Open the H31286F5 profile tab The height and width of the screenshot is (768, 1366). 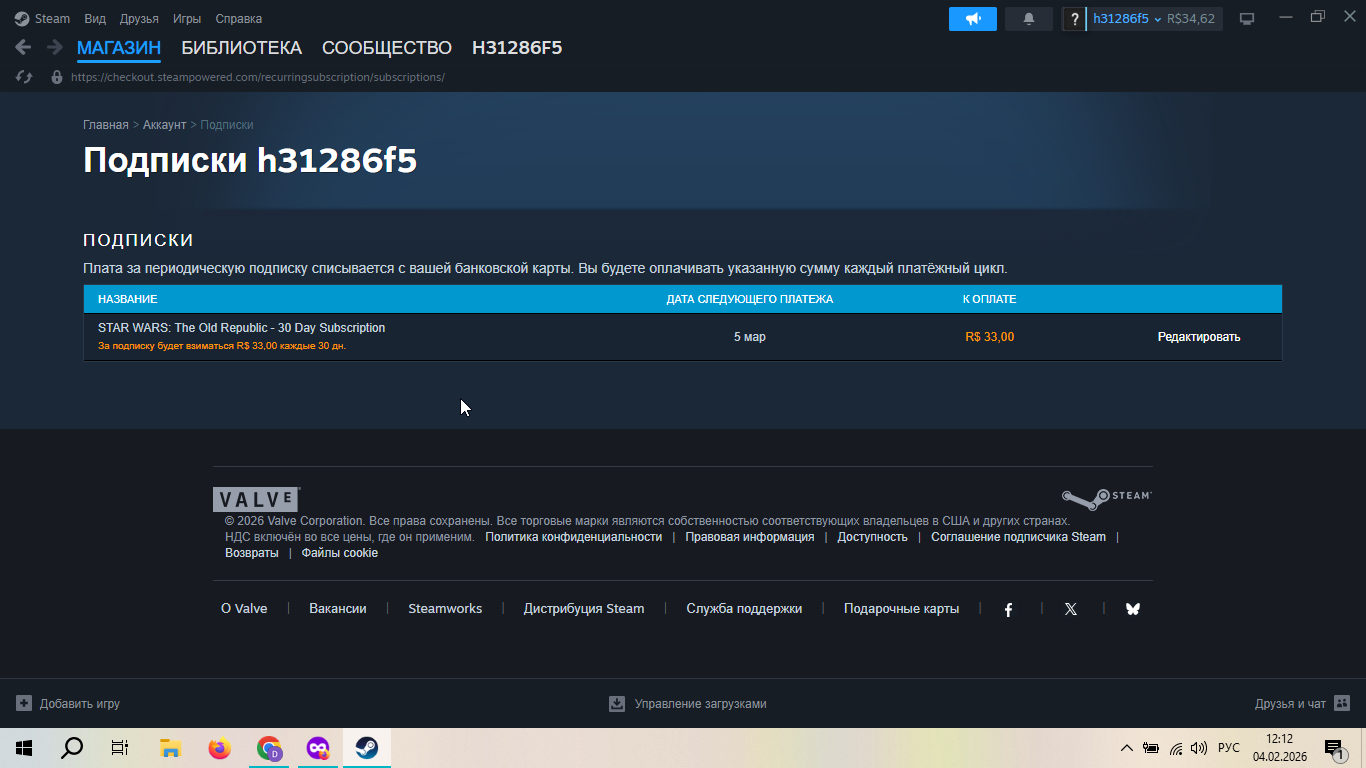coord(517,48)
